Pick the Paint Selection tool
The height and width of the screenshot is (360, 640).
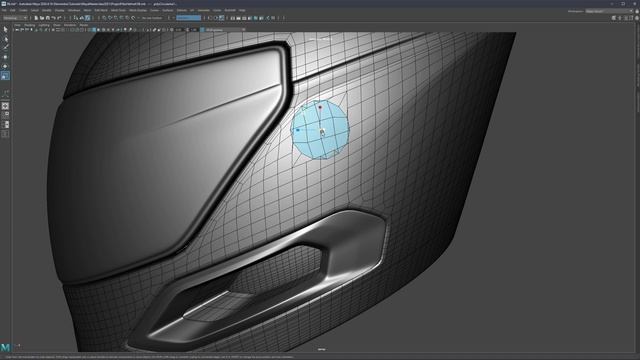tap(5, 48)
